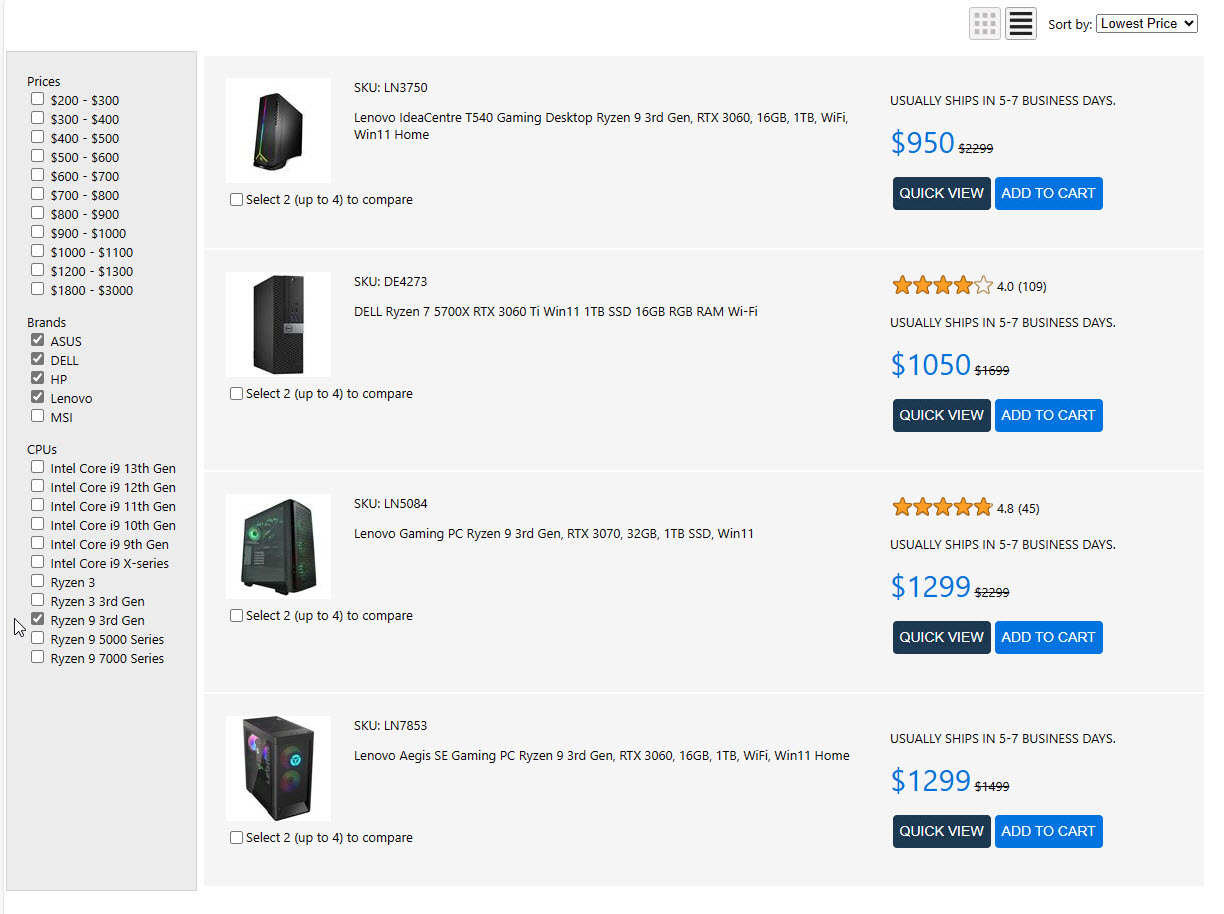Open DELL Ryzen 7 desktop thumbnail

278,324
